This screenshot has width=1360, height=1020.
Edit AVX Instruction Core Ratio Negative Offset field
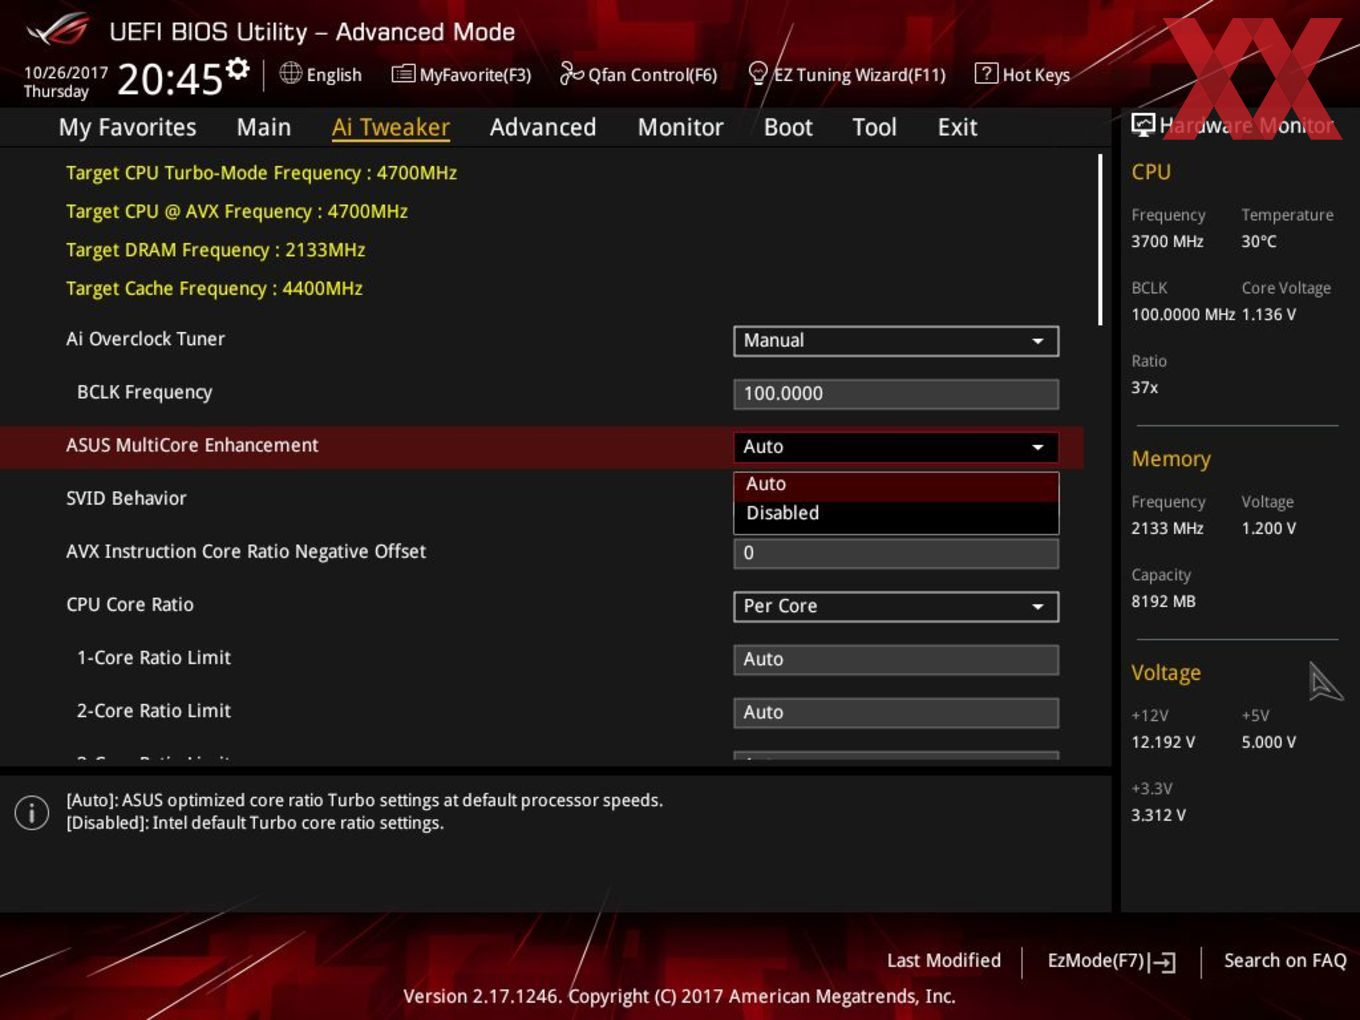tap(896, 553)
